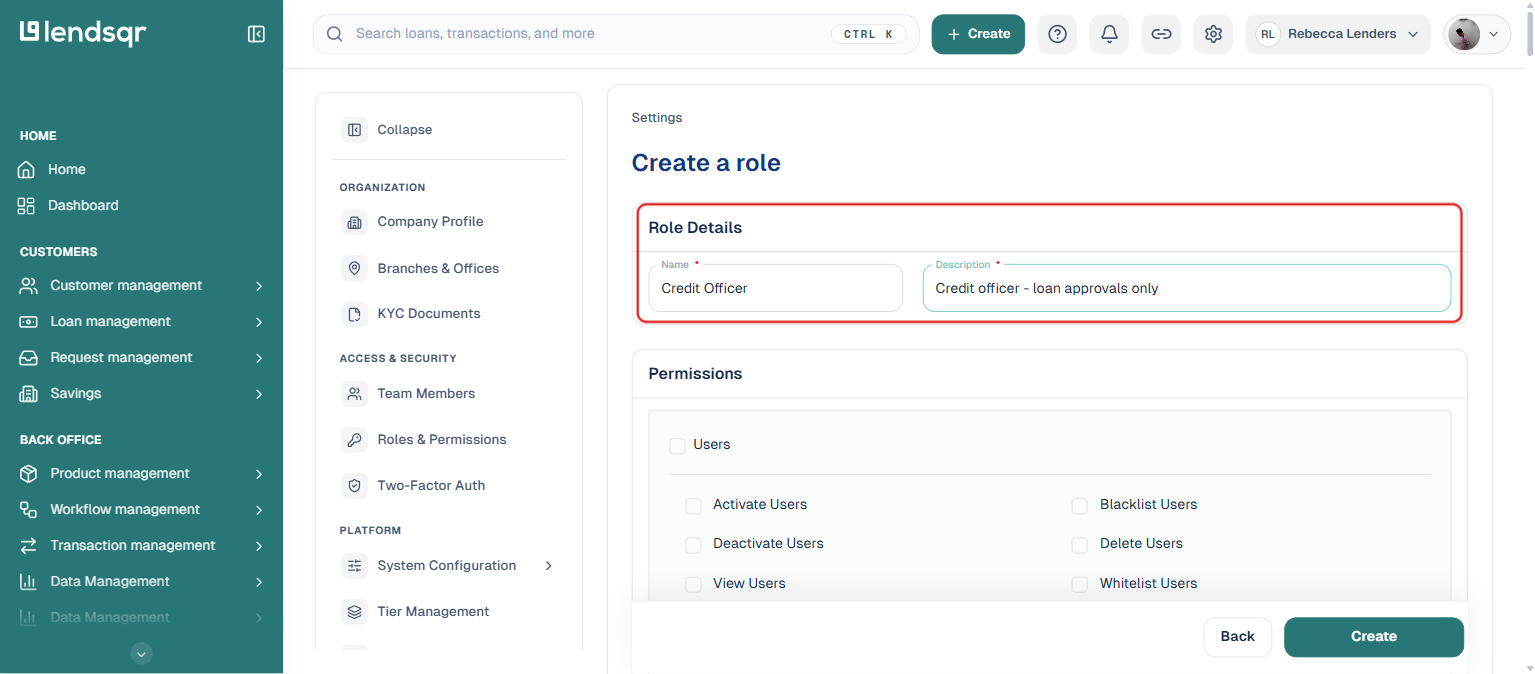Click the role Name input field
Screen dimensions: 1535x674
[x=775, y=288]
